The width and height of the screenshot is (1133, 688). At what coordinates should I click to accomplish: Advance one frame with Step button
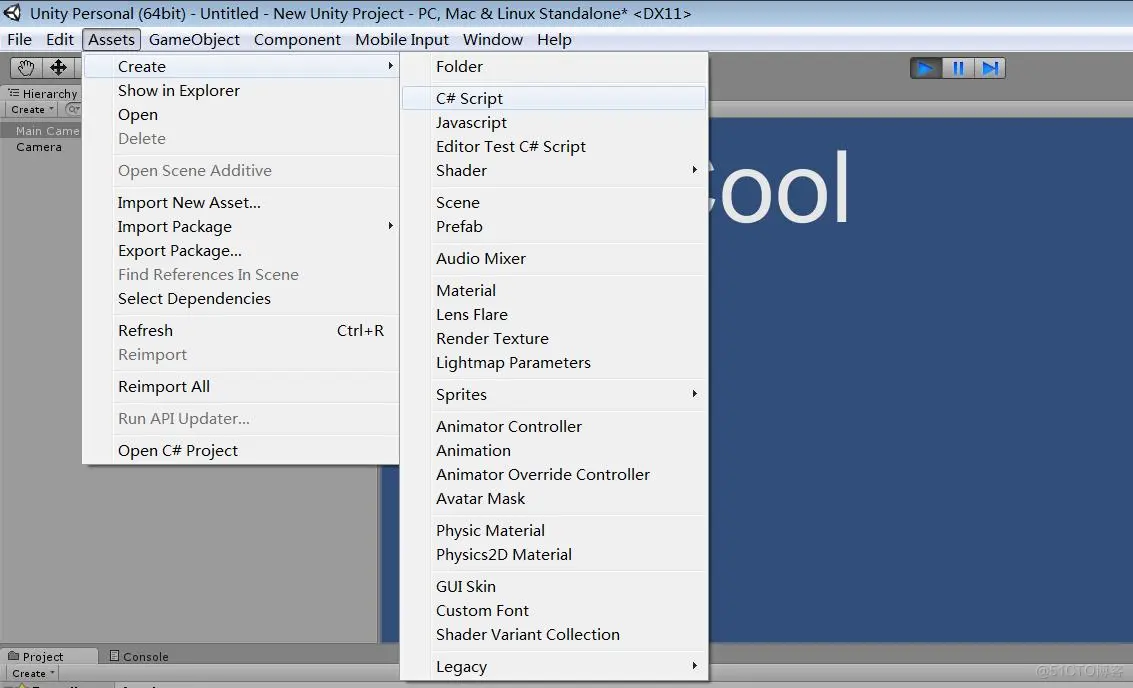click(990, 69)
